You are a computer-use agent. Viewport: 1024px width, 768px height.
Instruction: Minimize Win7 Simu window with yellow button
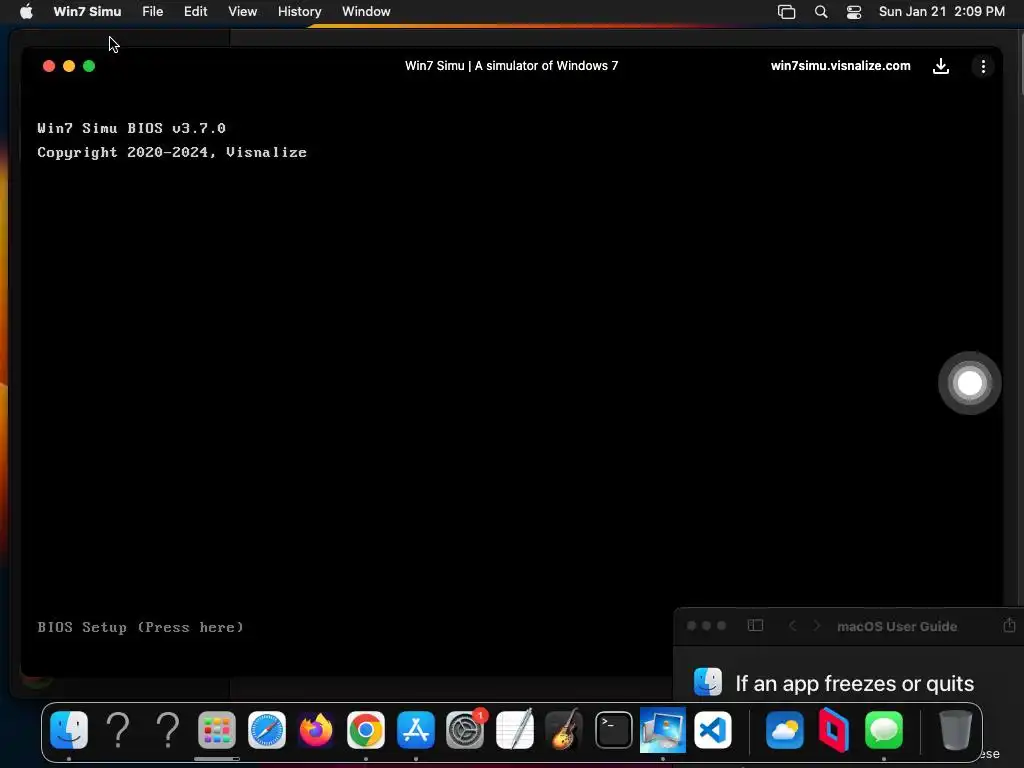[x=69, y=66]
